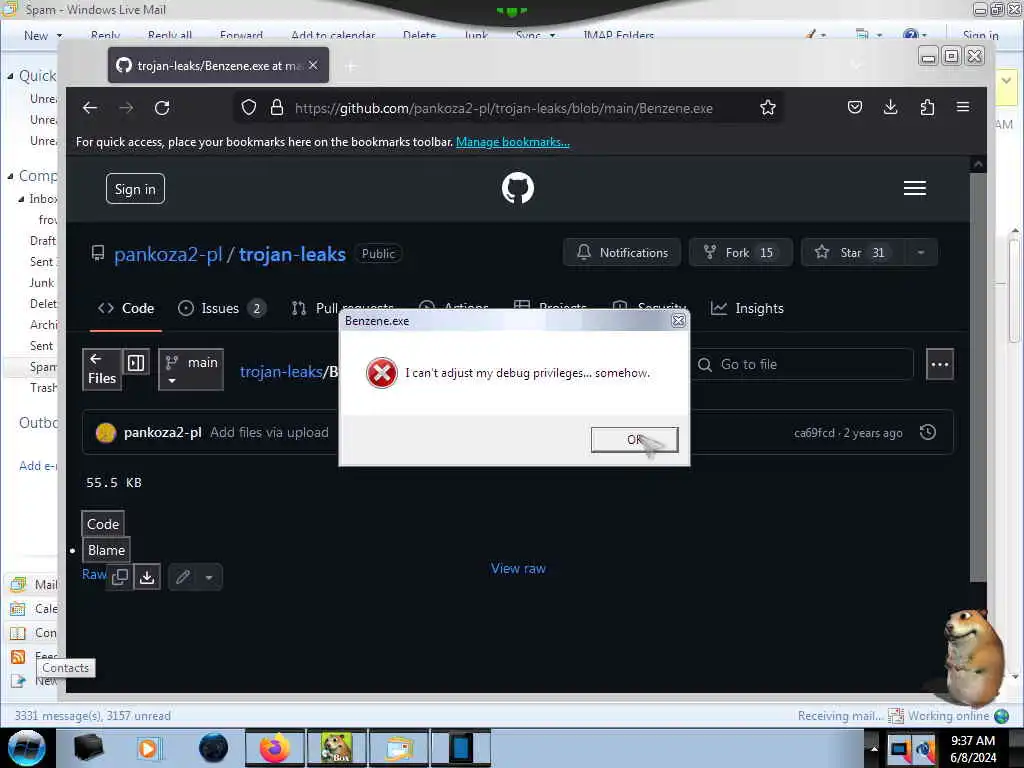The width and height of the screenshot is (1024, 768).
Task: Open a new browser tab
Action: click(x=351, y=66)
